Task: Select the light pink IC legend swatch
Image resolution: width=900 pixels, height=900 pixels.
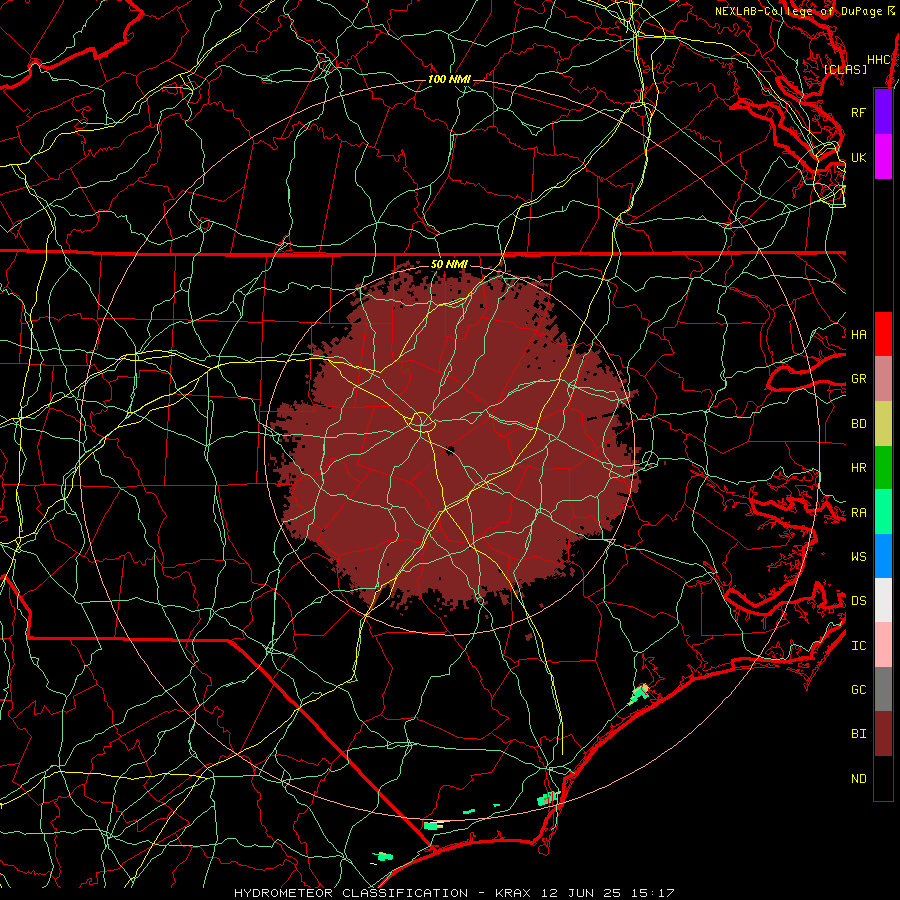Action: pos(883,645)
